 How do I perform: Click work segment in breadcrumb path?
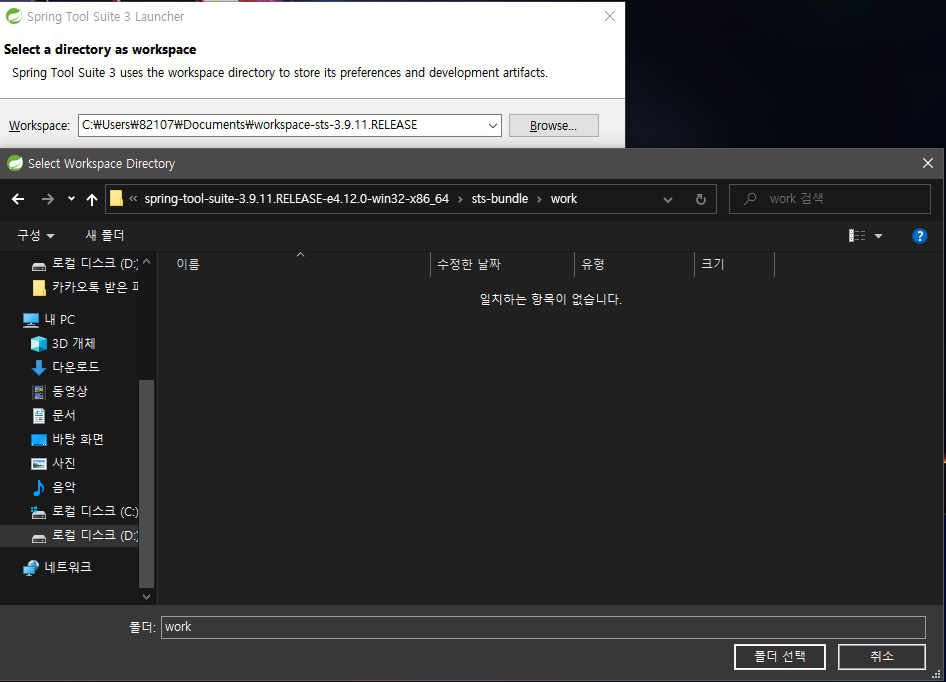[563, 199]
